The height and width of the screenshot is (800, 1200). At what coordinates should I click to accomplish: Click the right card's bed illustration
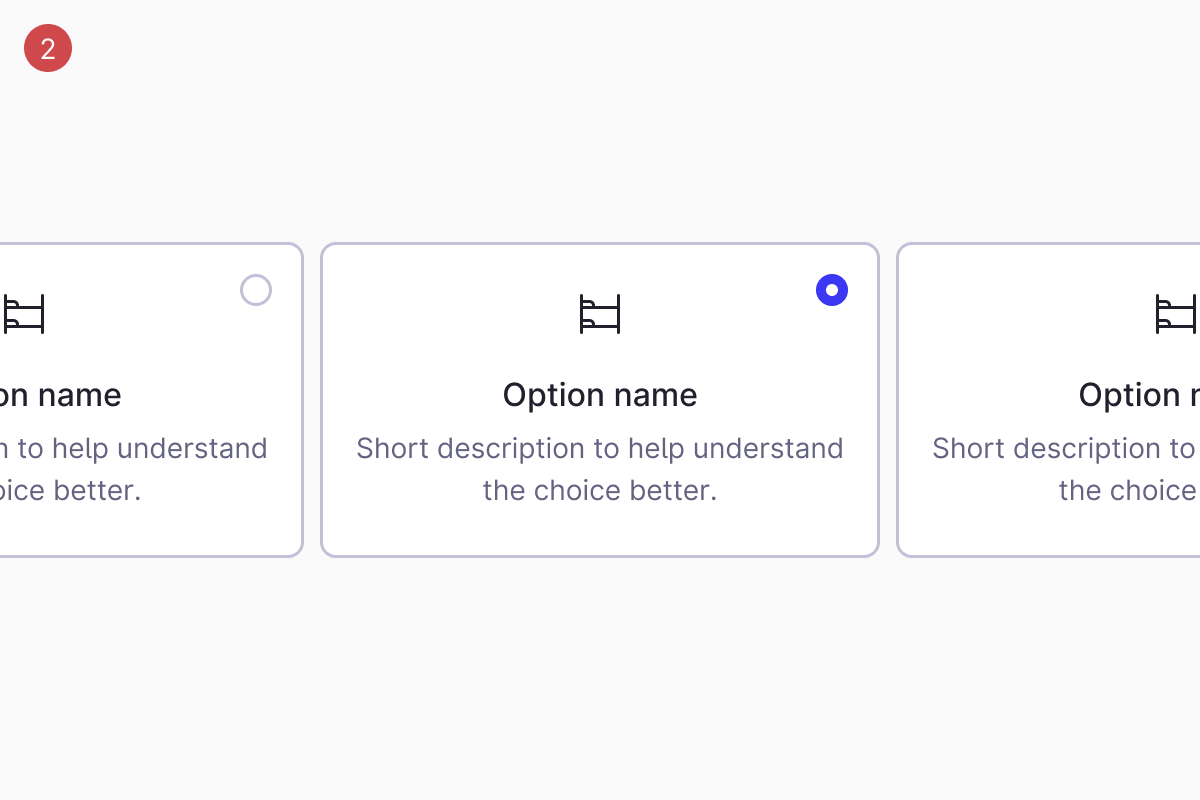coord(1176,313)
